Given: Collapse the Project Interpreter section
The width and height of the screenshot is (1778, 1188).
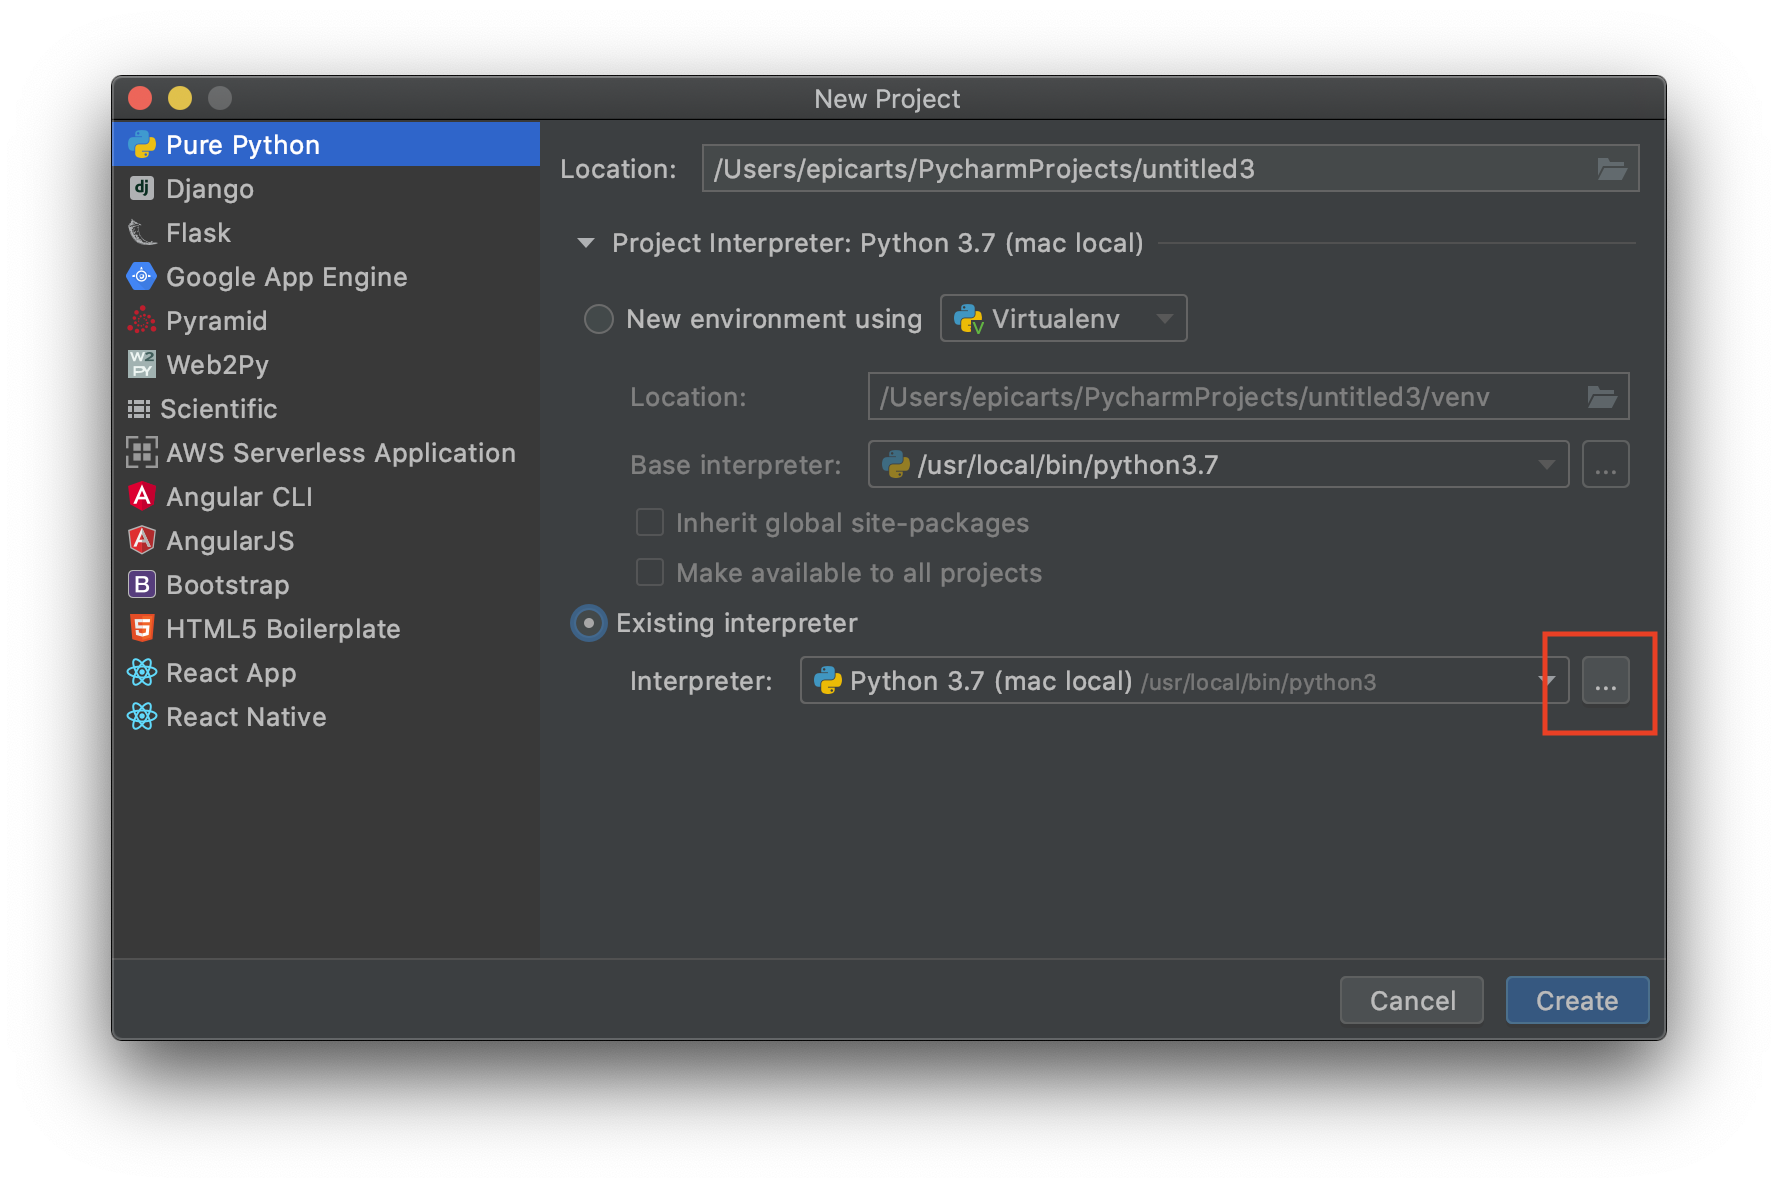Looking at the screenshot, I should [587, 243].
